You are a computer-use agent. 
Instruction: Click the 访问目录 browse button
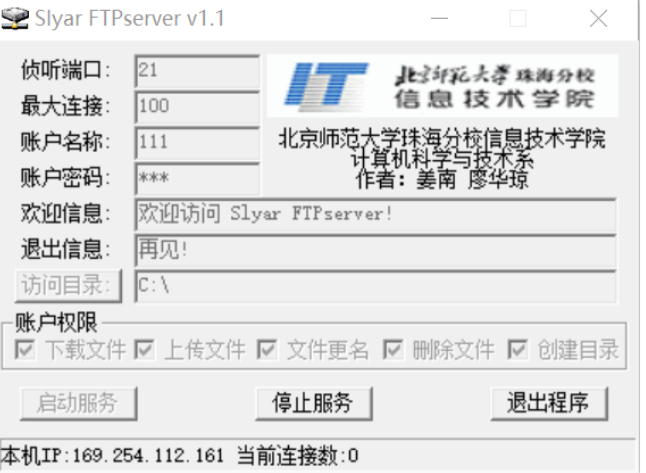coord(68,286)
